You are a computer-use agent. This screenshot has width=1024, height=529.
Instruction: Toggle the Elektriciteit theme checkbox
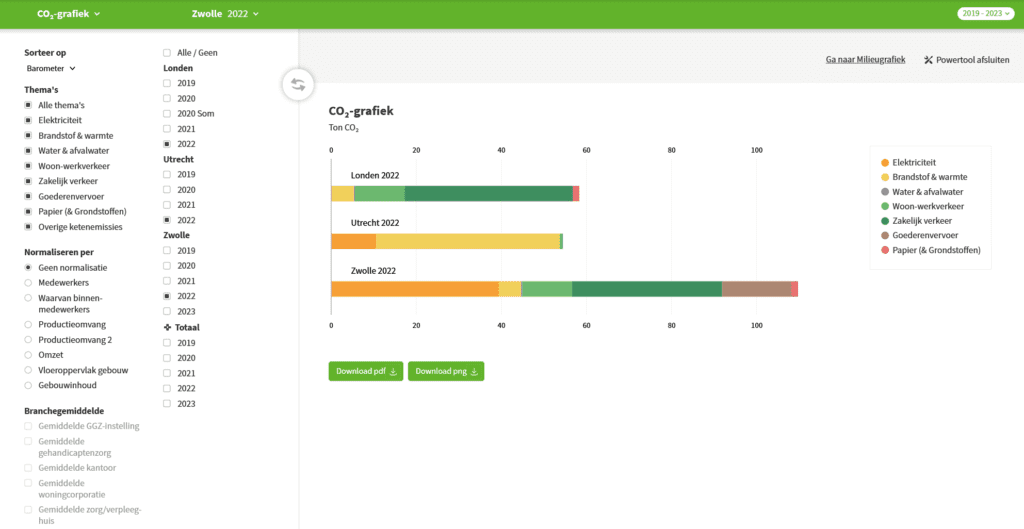[29, 120]
